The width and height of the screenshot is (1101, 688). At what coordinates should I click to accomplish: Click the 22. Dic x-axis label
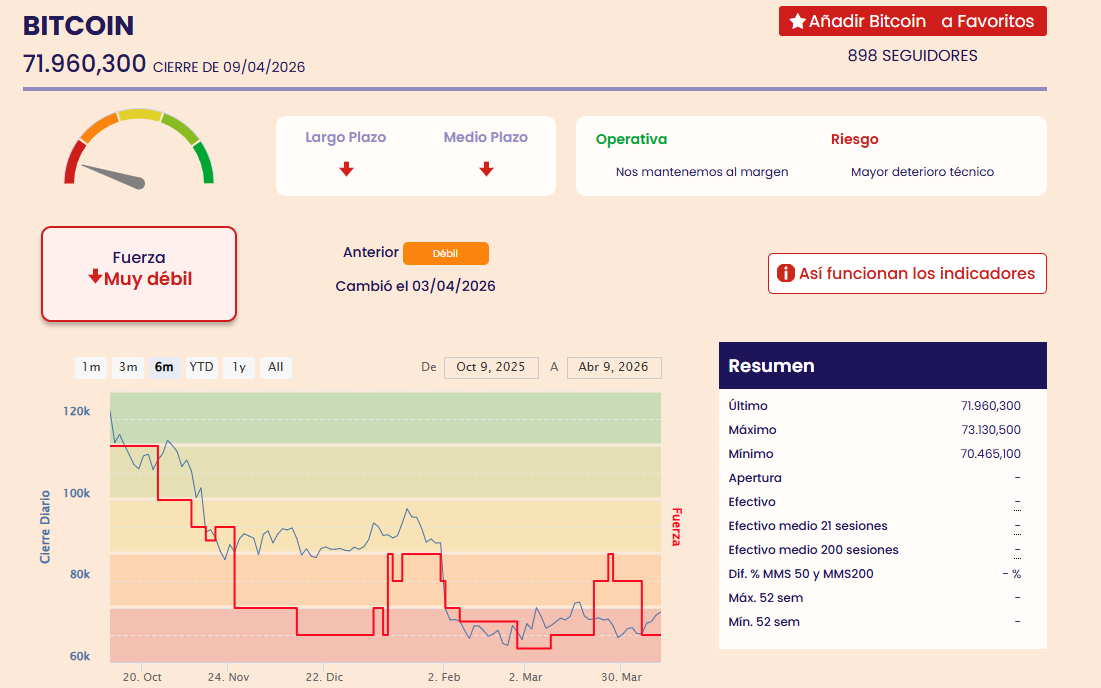tap(324, 677)
